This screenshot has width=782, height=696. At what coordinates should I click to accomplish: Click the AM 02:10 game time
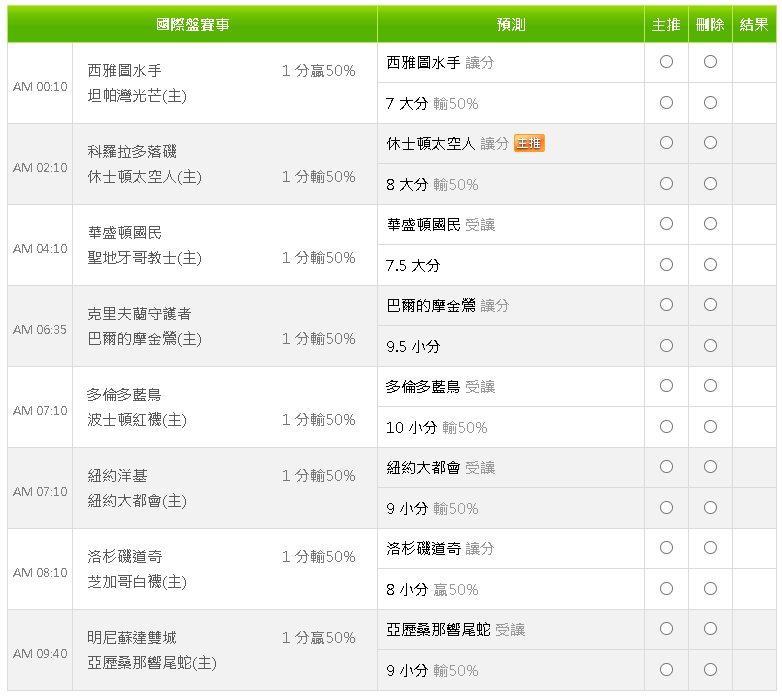[40, 168]
